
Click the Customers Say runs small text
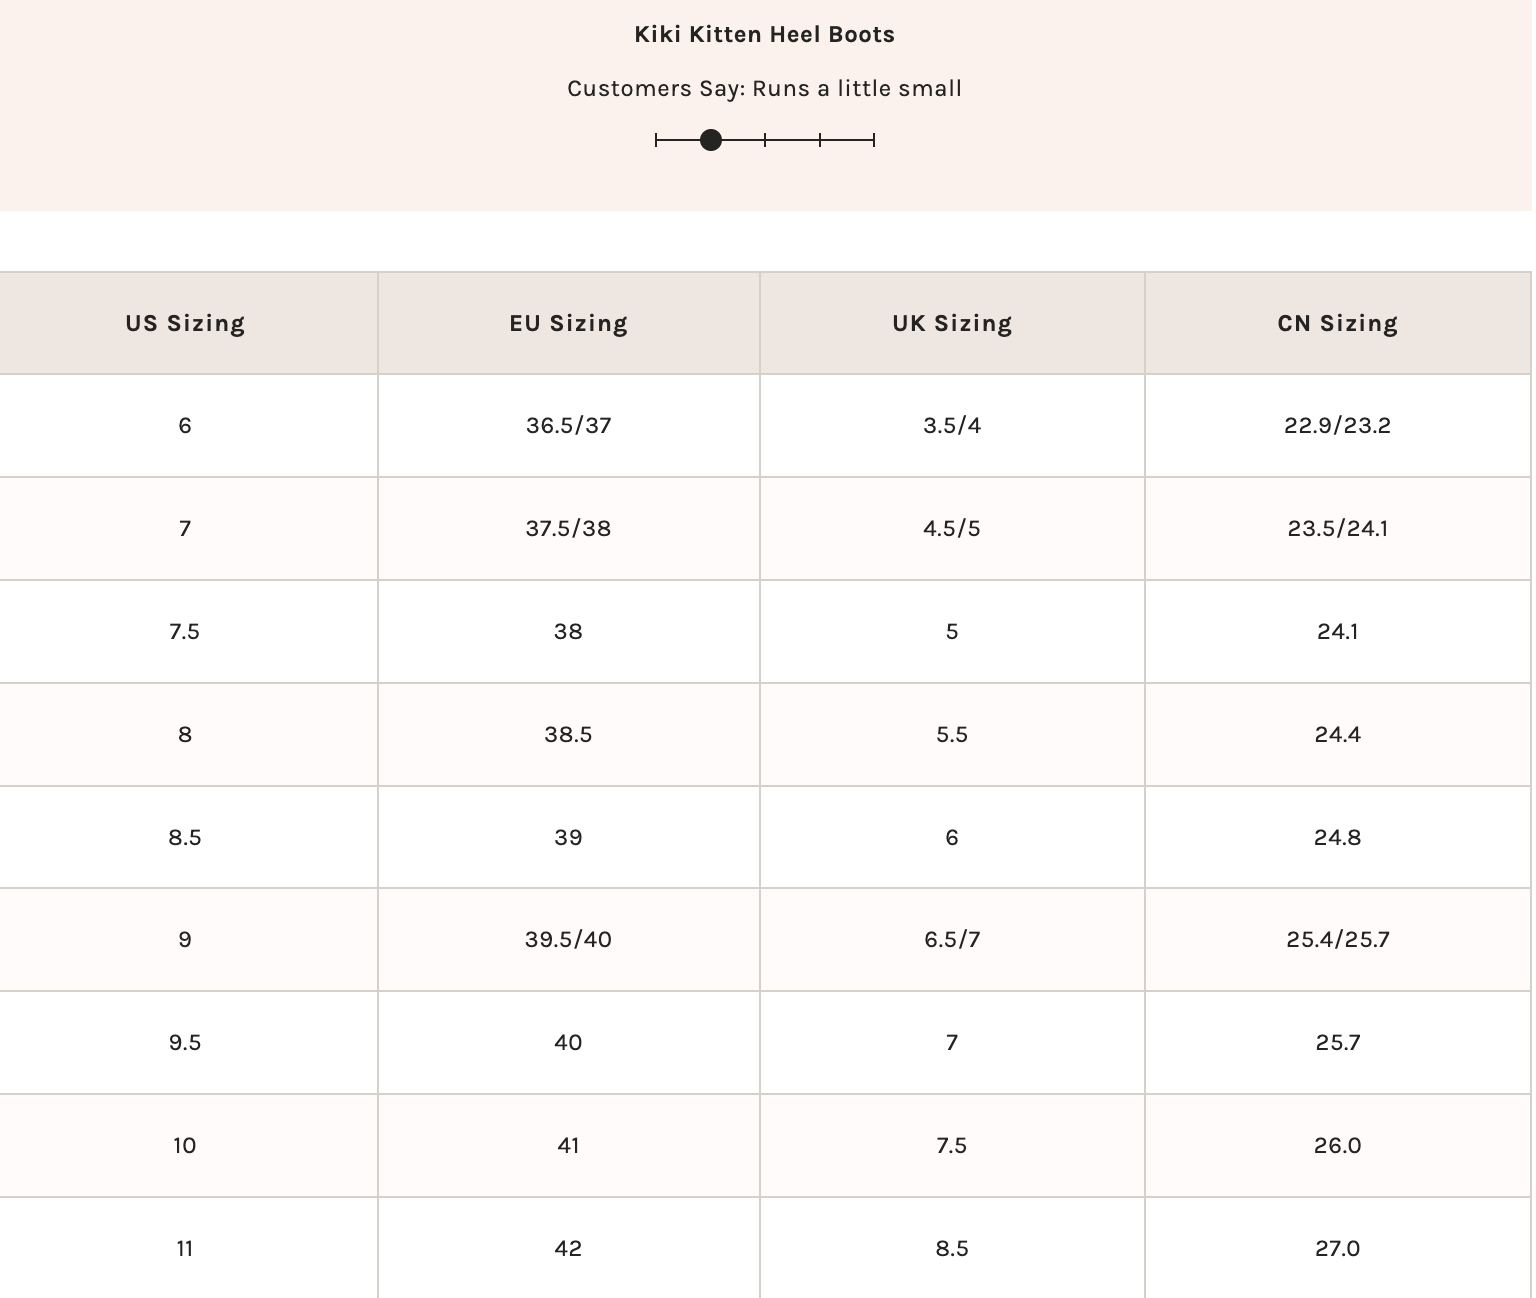(765, 89)
